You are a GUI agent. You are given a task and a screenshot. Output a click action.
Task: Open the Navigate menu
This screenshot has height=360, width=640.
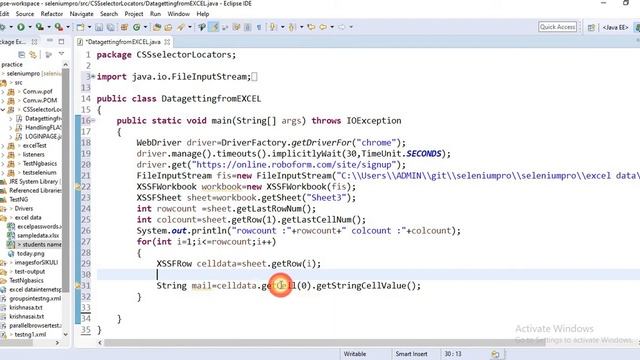(82, 14)
